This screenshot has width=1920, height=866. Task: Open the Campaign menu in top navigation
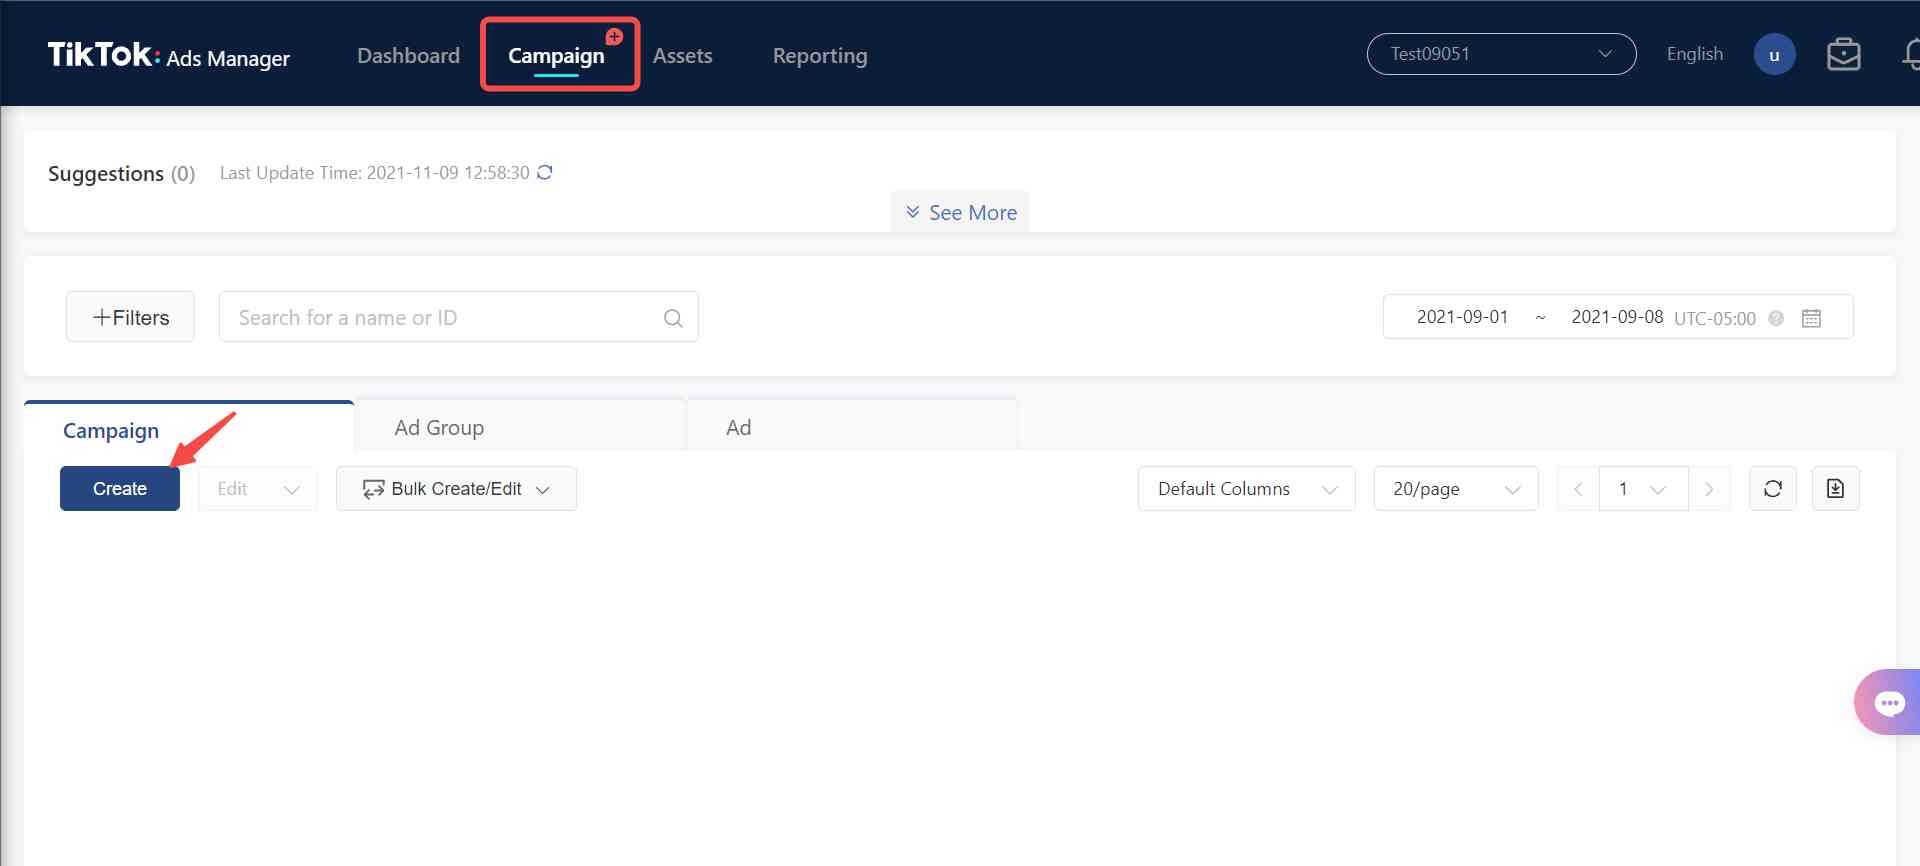coord(556,55)
